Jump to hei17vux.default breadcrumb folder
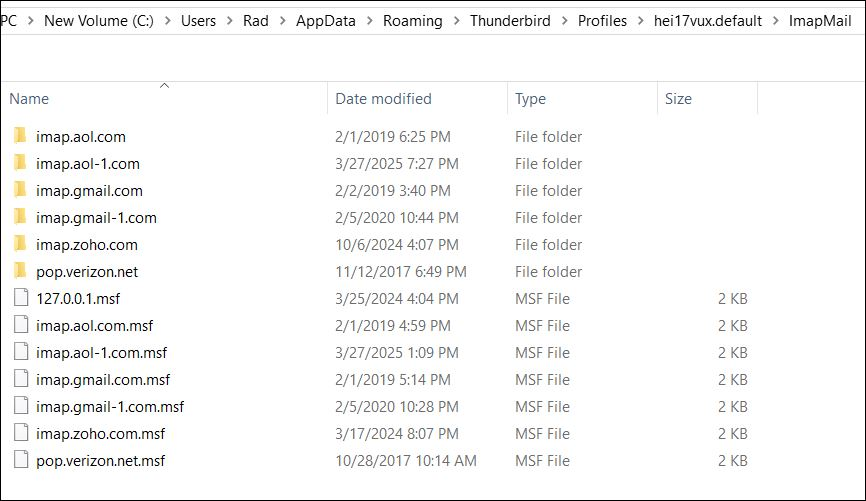The width and height of the screenshot is (866, 501). (707, 21)
